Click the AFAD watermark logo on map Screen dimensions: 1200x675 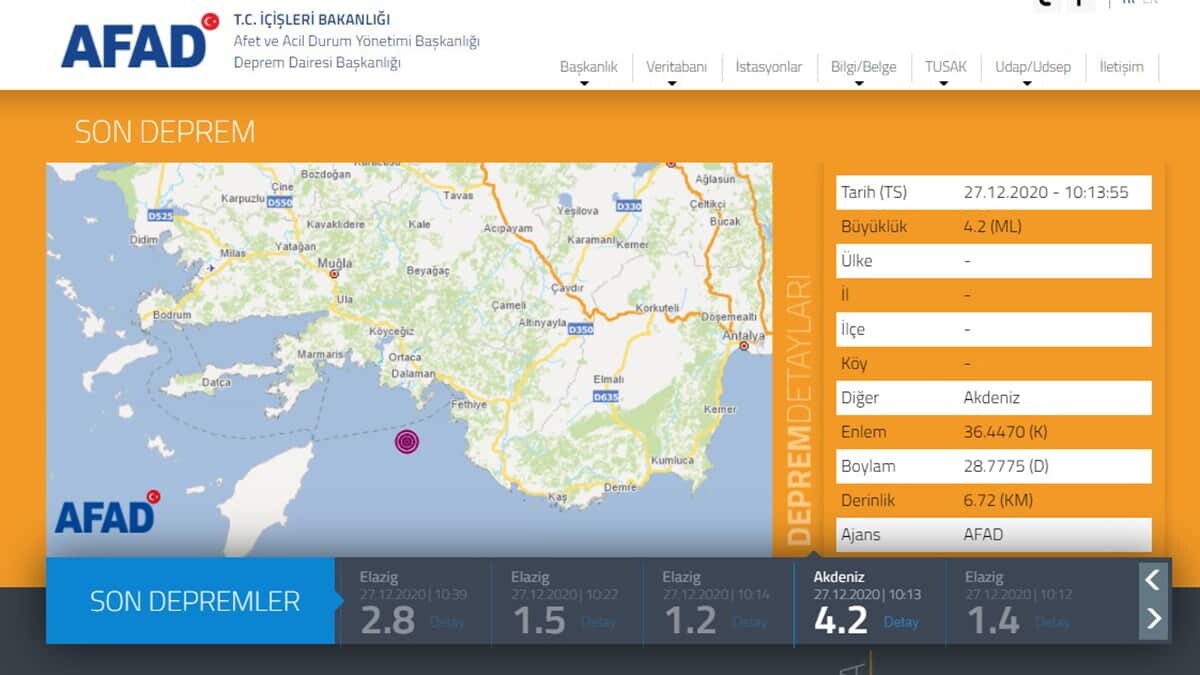[107, 512]
